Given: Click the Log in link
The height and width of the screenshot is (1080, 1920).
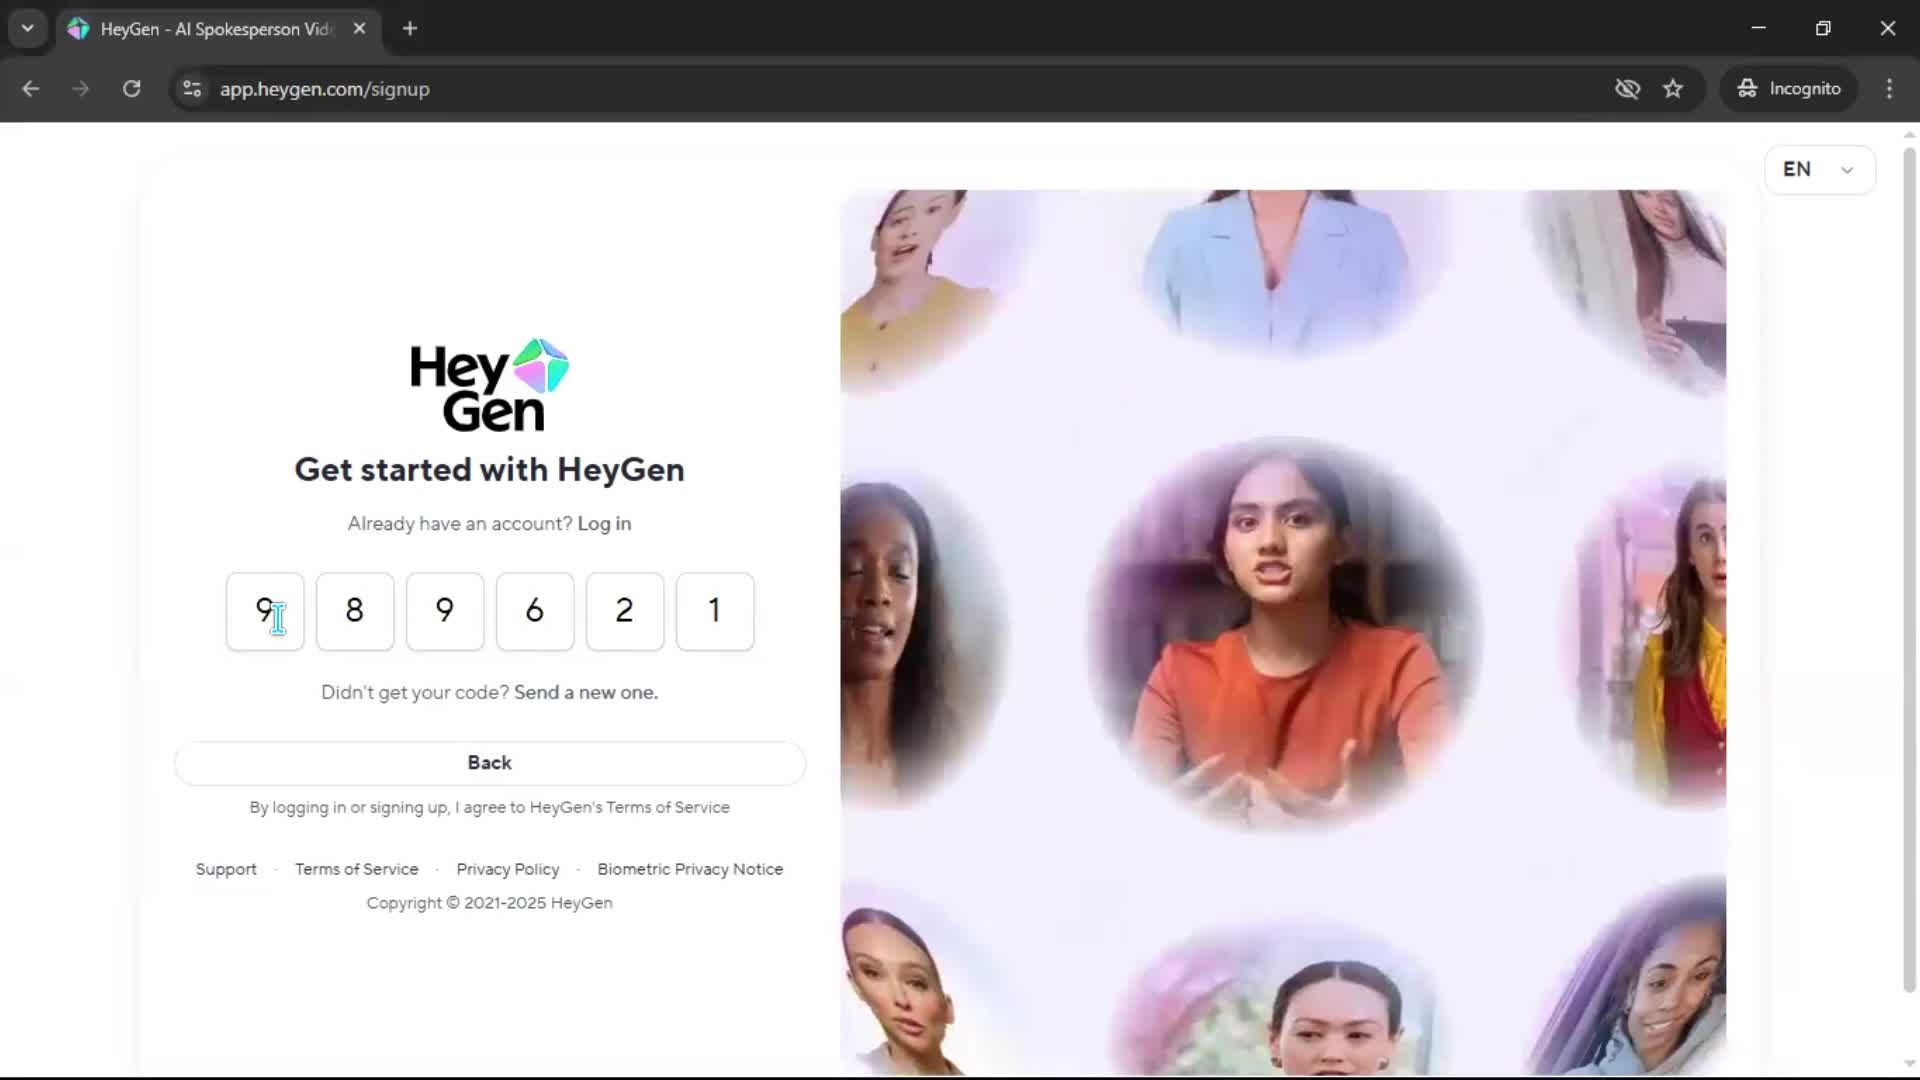Looking at the screenshot, I should [604, 523].
